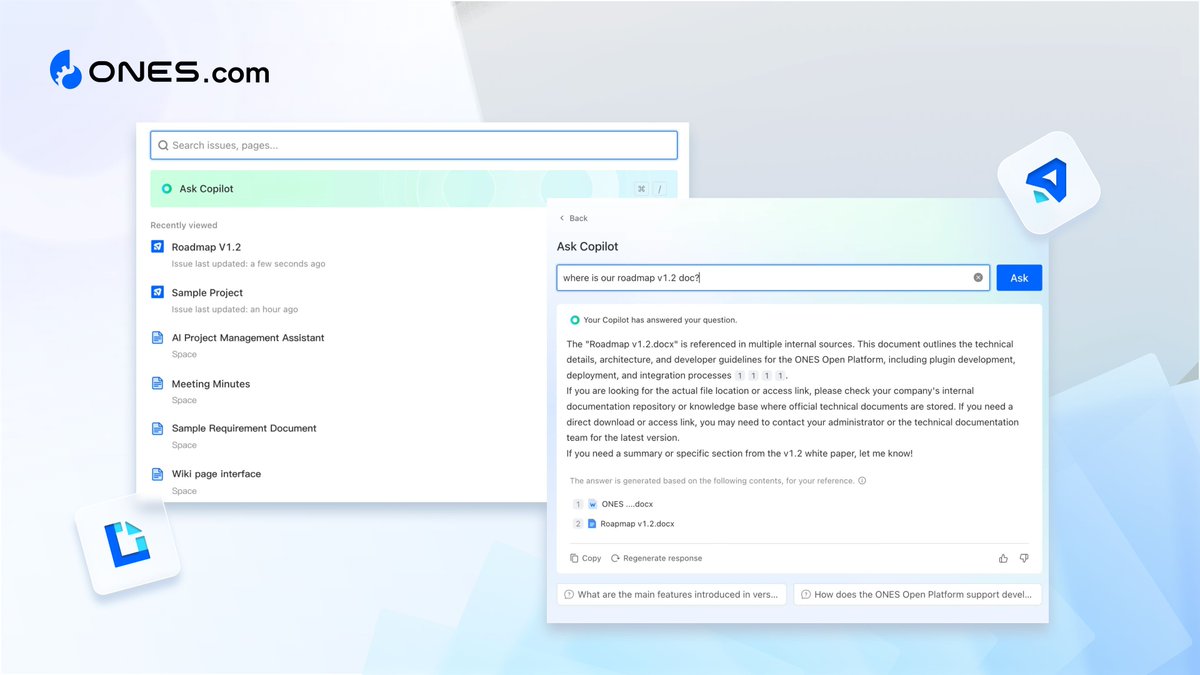Open the Meeting Minutes page
The width and height of the screenshot is (1200, 675).
click(211, 384)
